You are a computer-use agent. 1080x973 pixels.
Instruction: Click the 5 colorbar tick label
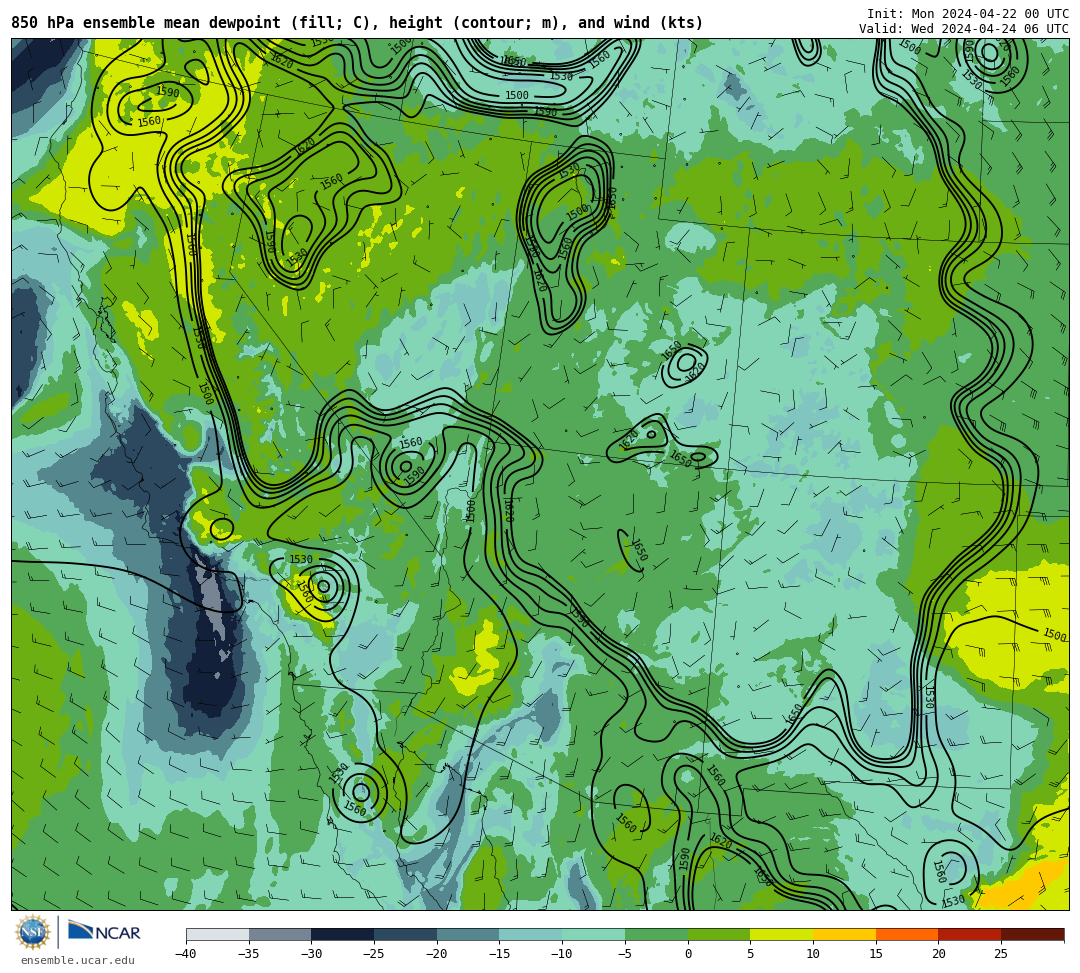click(751, 954)
